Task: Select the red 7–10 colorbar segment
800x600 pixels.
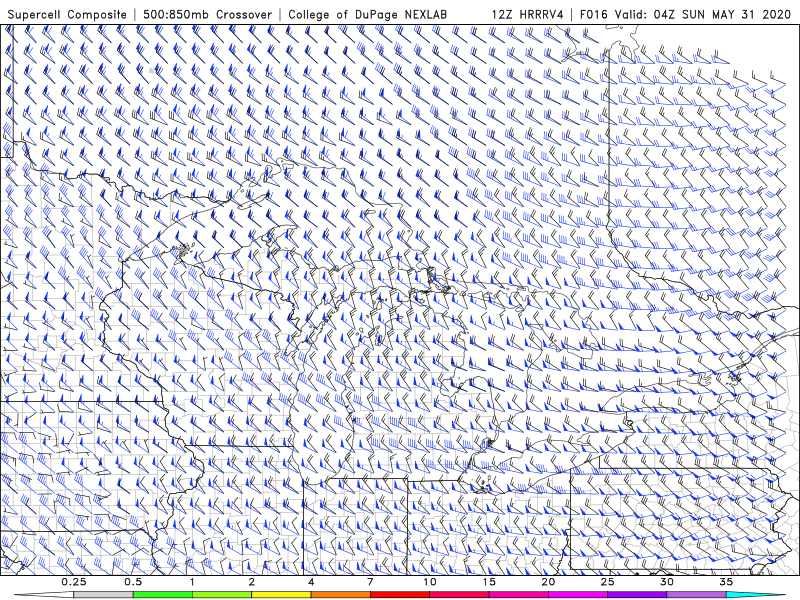Action: tap(399, 595)
